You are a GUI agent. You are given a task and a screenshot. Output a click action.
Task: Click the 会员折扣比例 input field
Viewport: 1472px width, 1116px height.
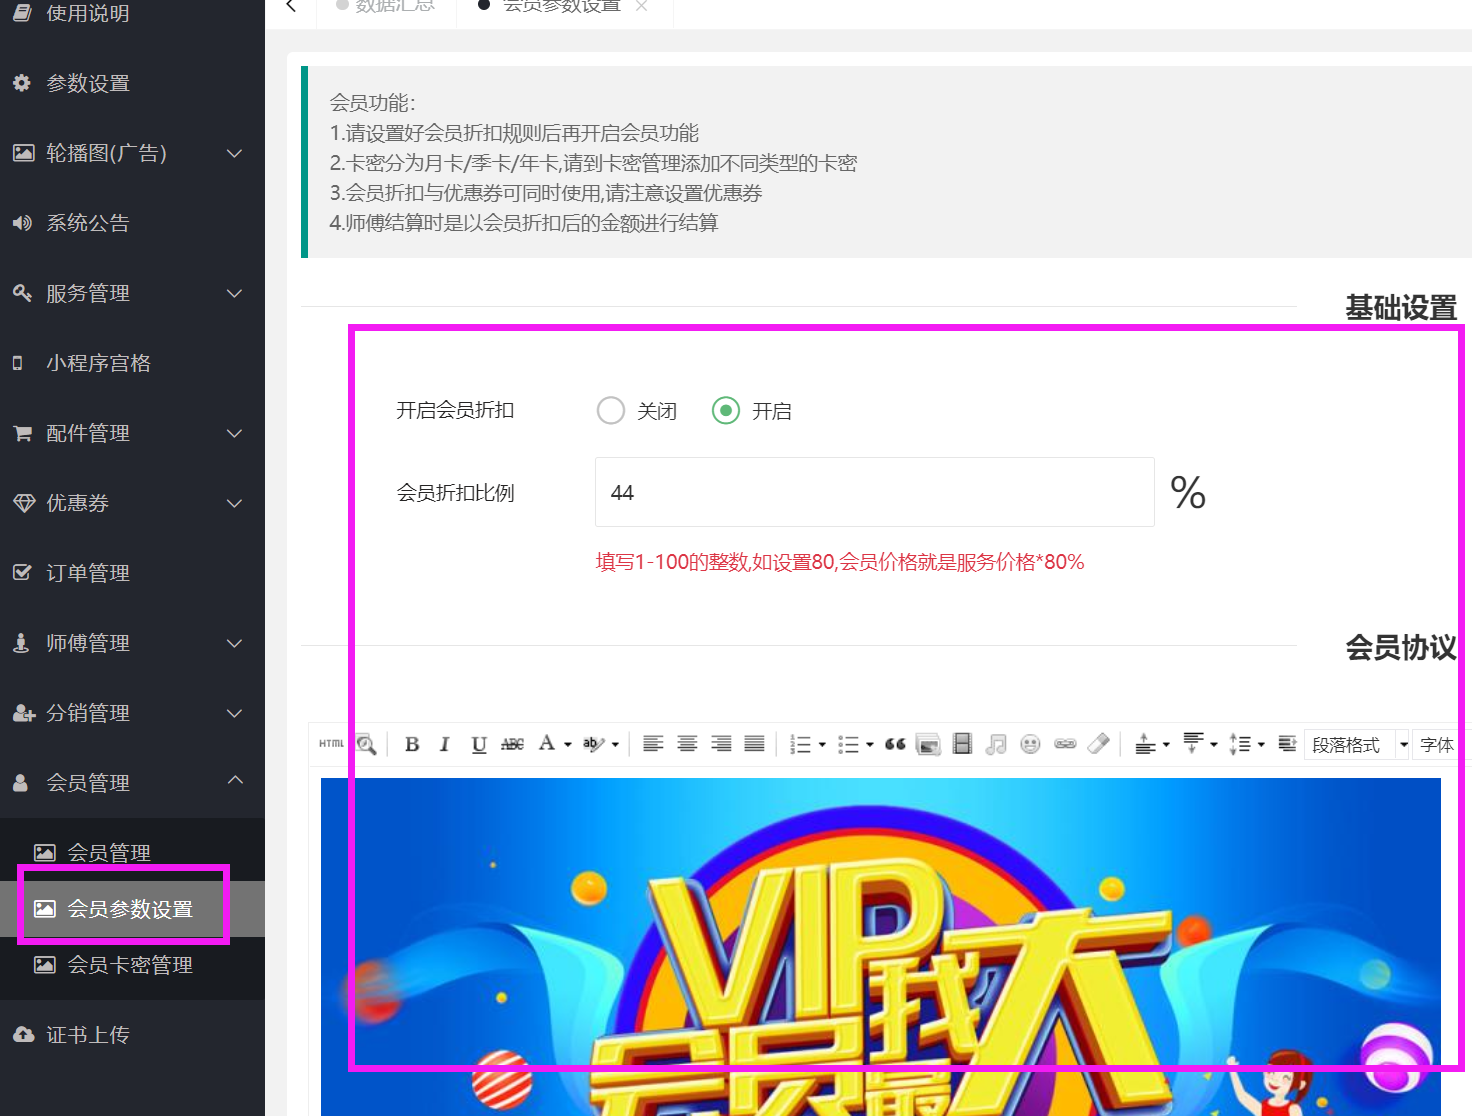[x=874, y=493]
